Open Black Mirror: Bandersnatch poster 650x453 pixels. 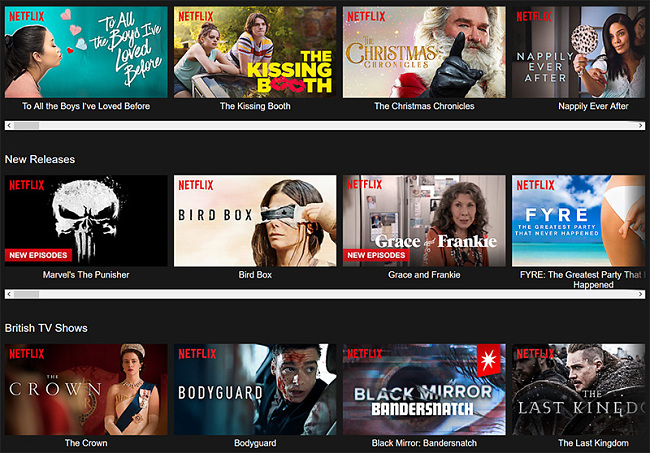424,390
